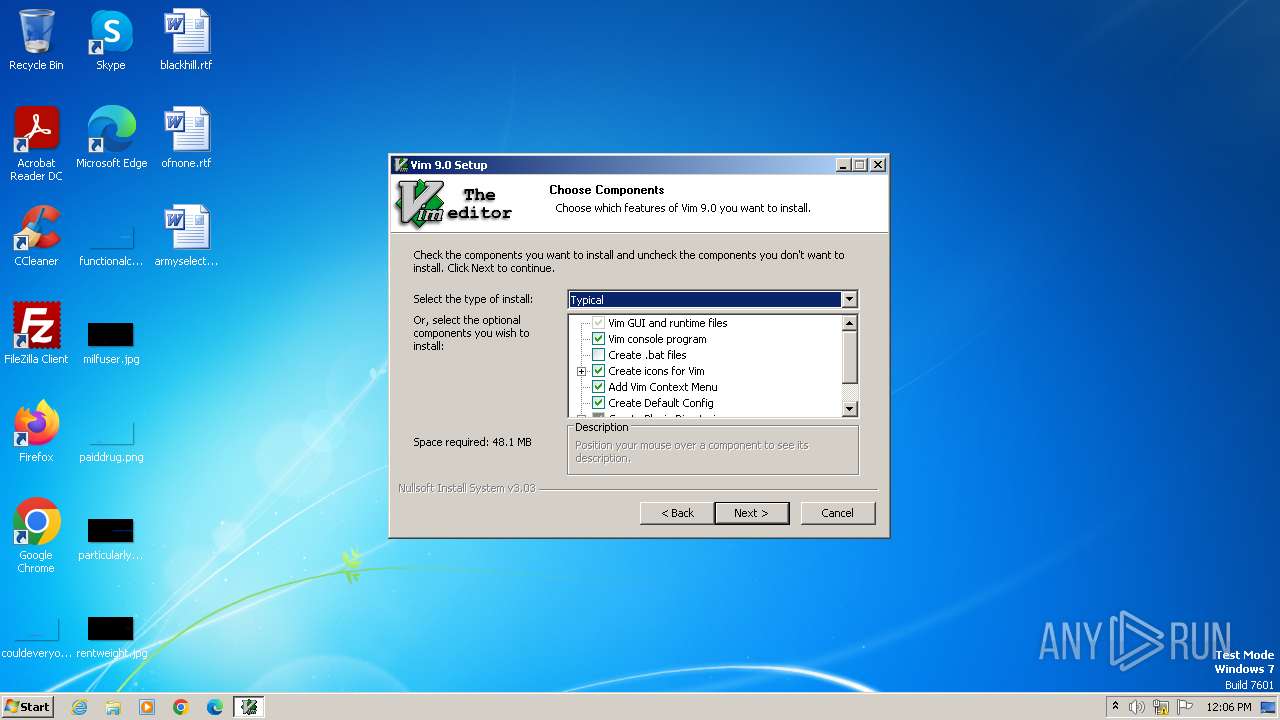Screen dimensions: 1280x720
Task: Open Acrobat Reader DC shortcut
Action: [36, 144]
